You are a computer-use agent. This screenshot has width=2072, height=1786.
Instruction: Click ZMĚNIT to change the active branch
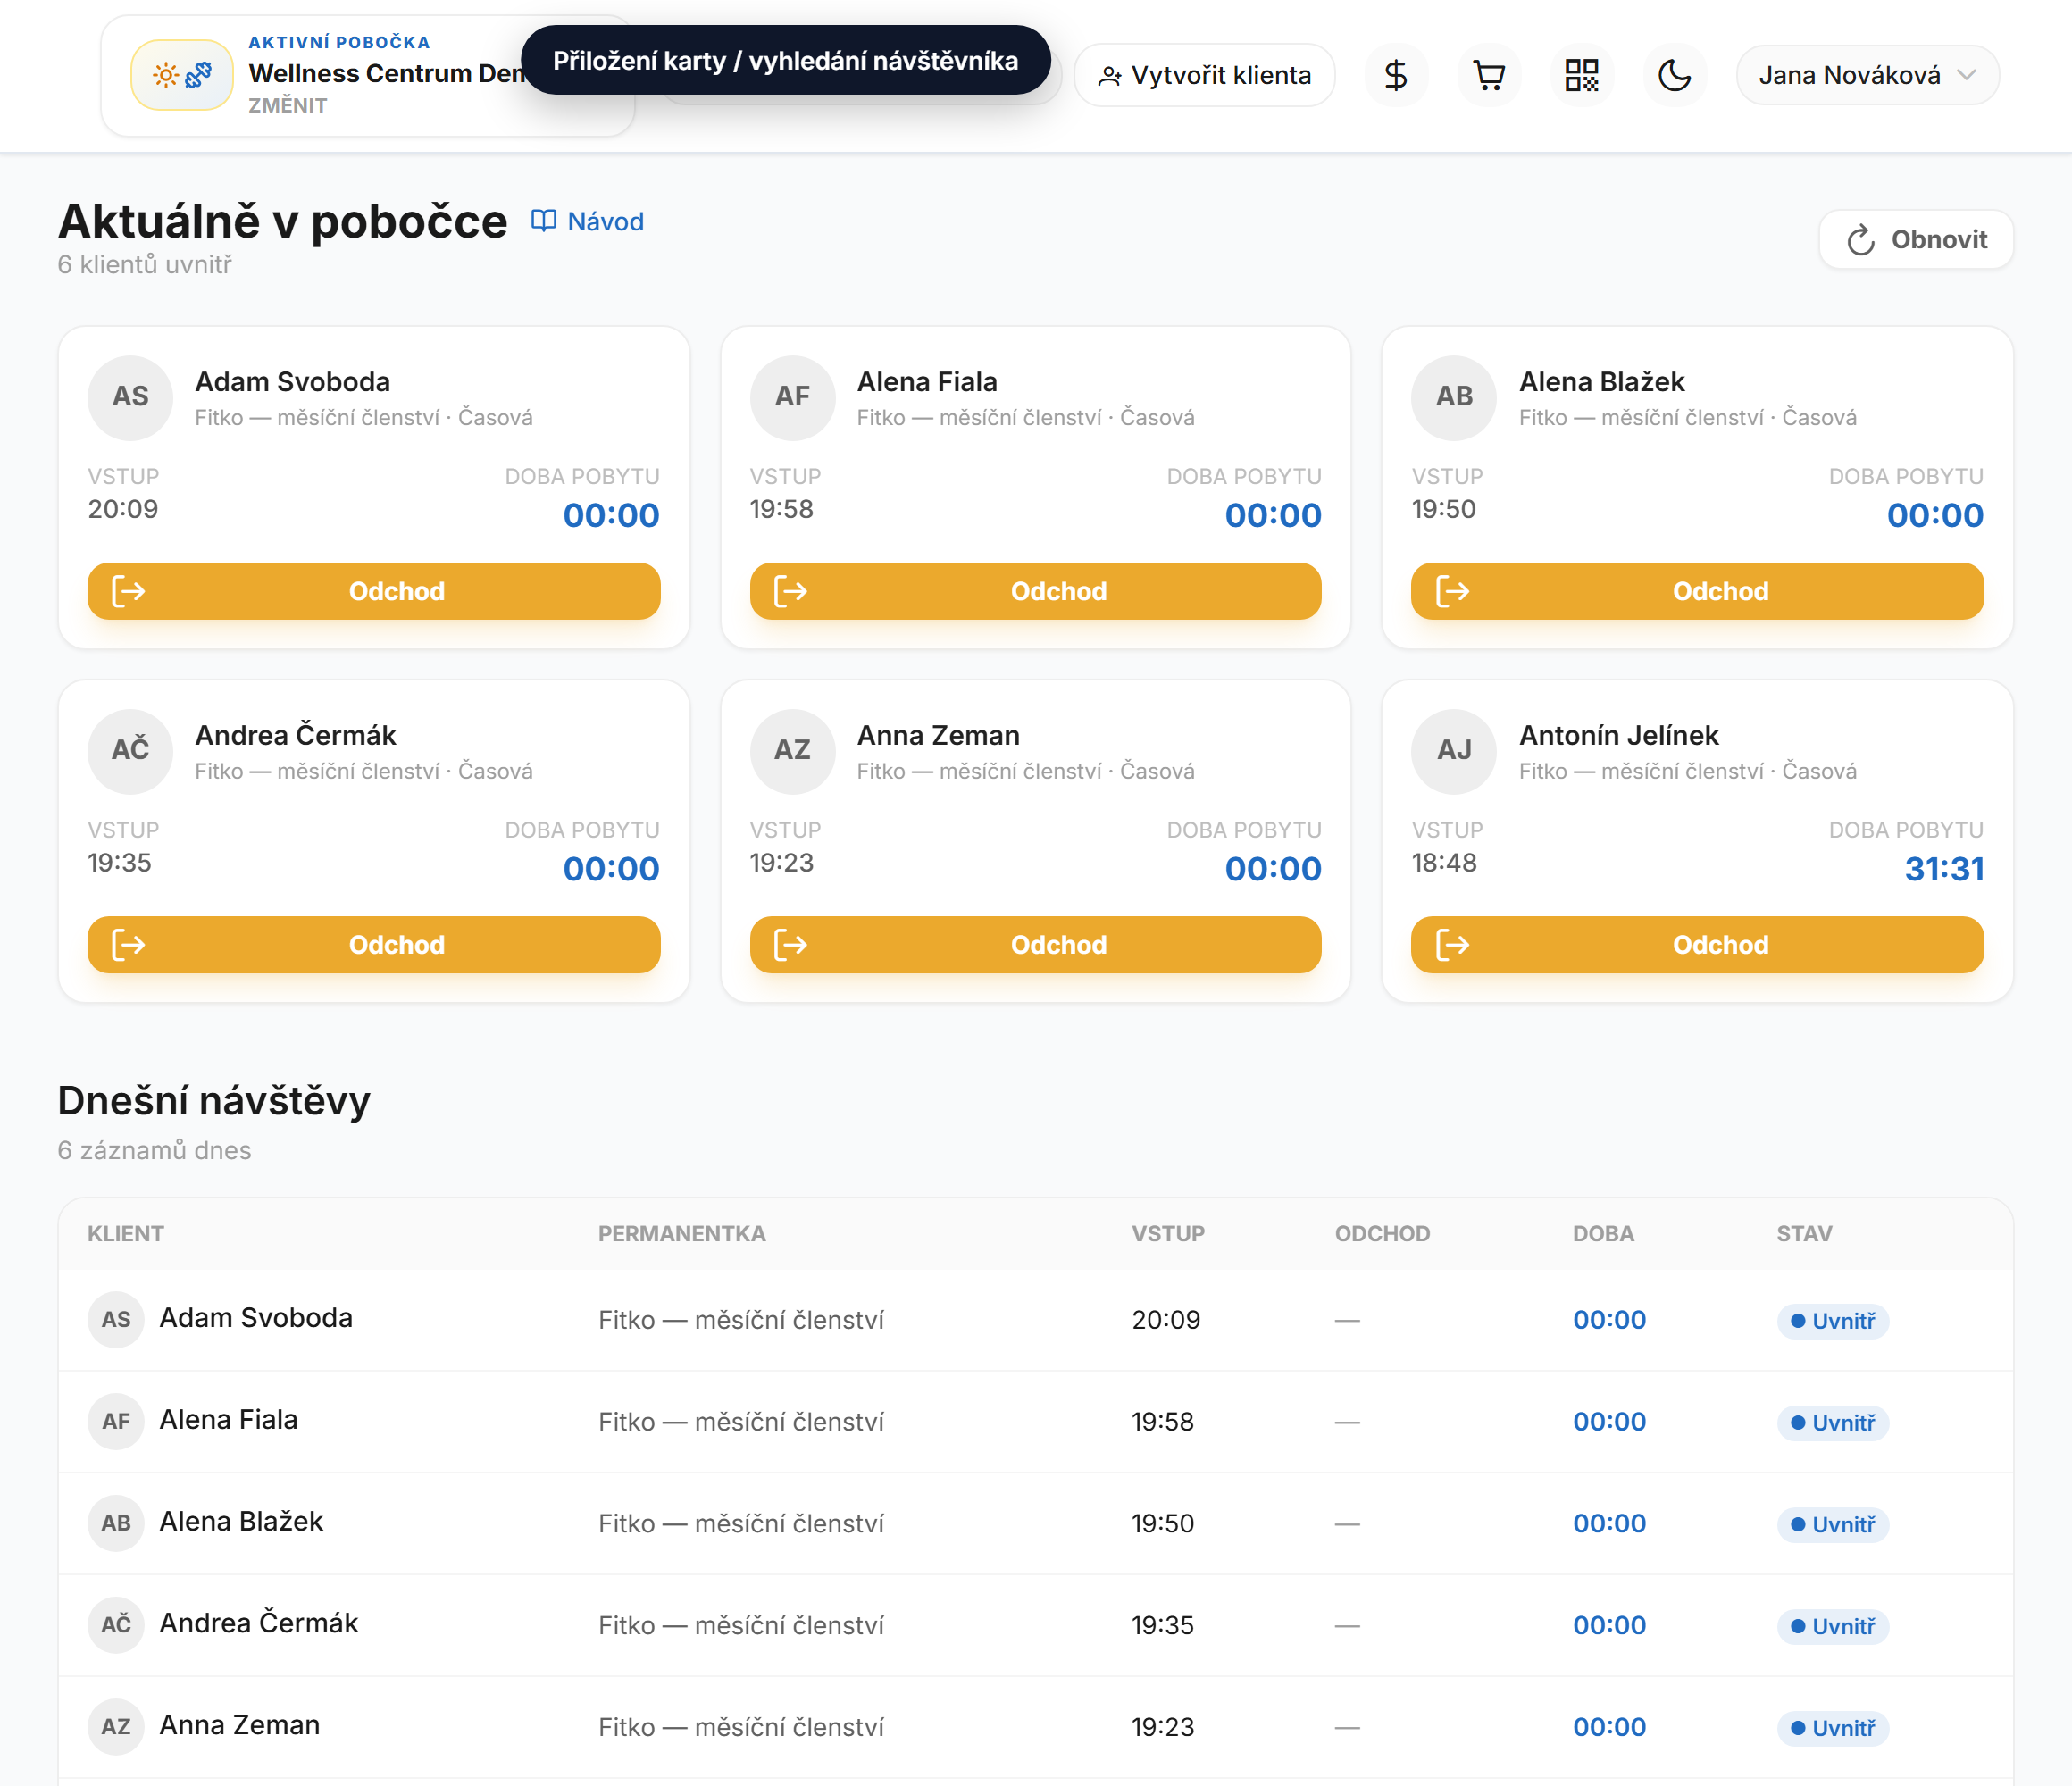[288, 105]
